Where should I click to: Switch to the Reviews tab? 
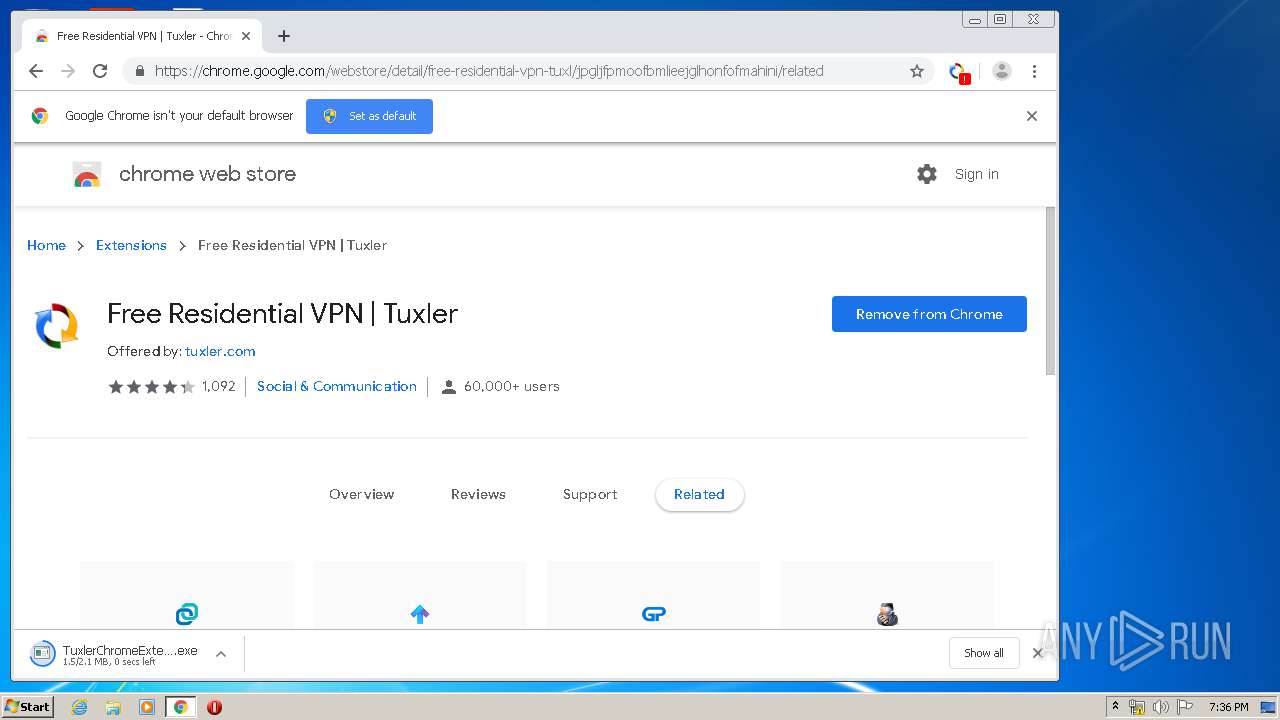[478, 494]
